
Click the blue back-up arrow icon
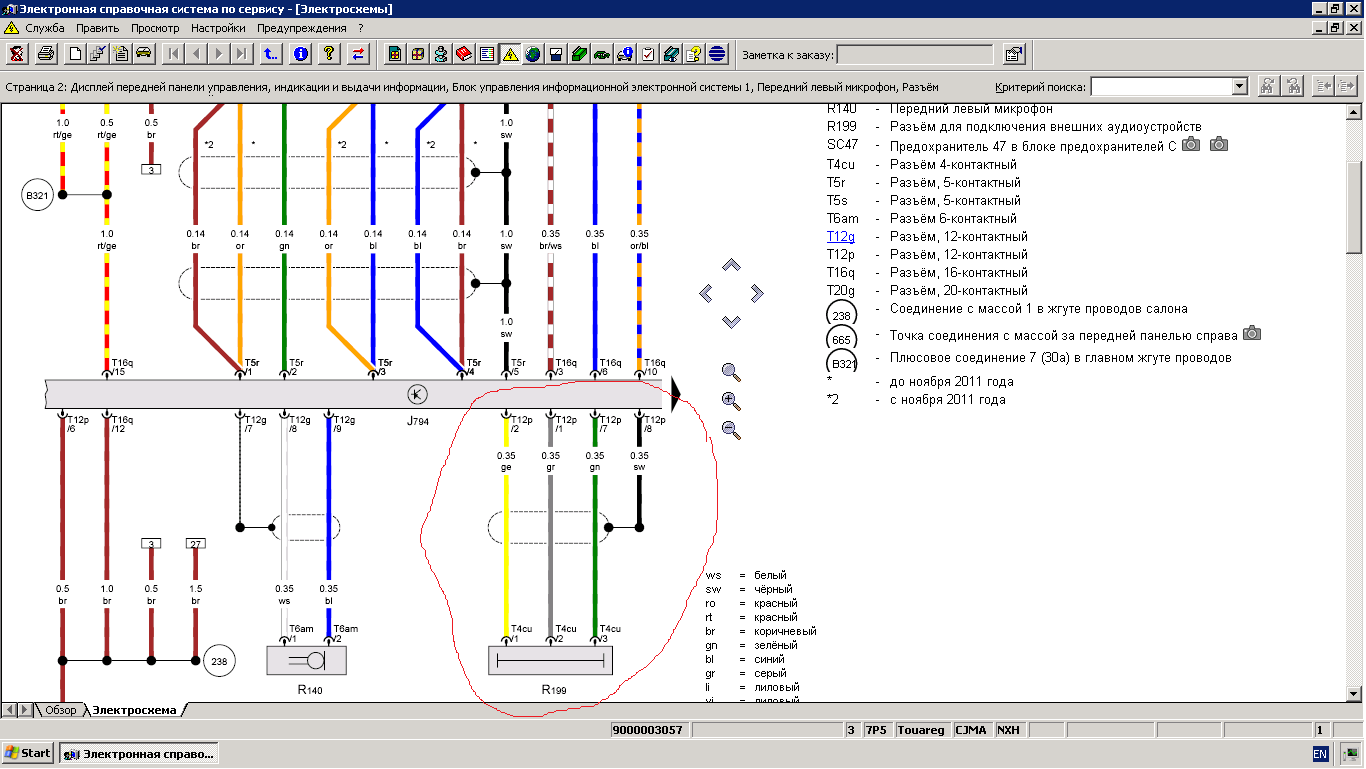271,53
